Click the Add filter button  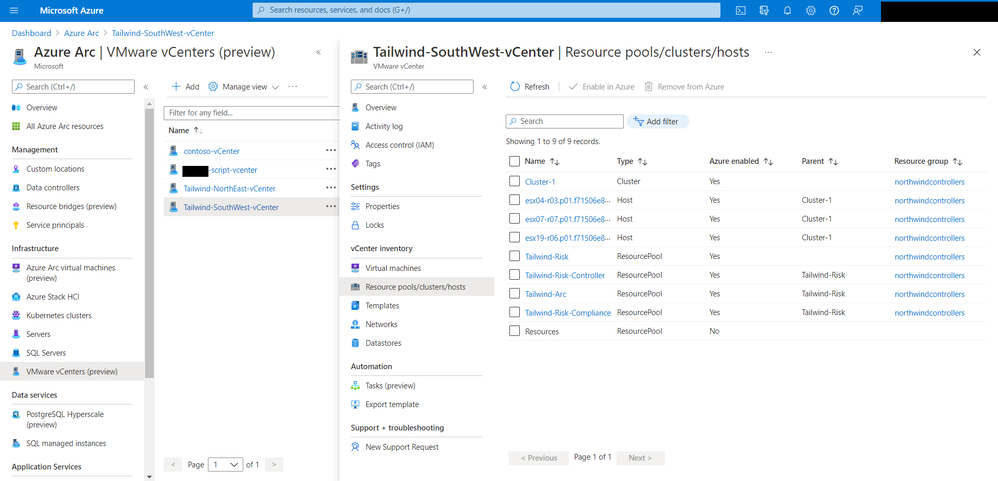657,122
